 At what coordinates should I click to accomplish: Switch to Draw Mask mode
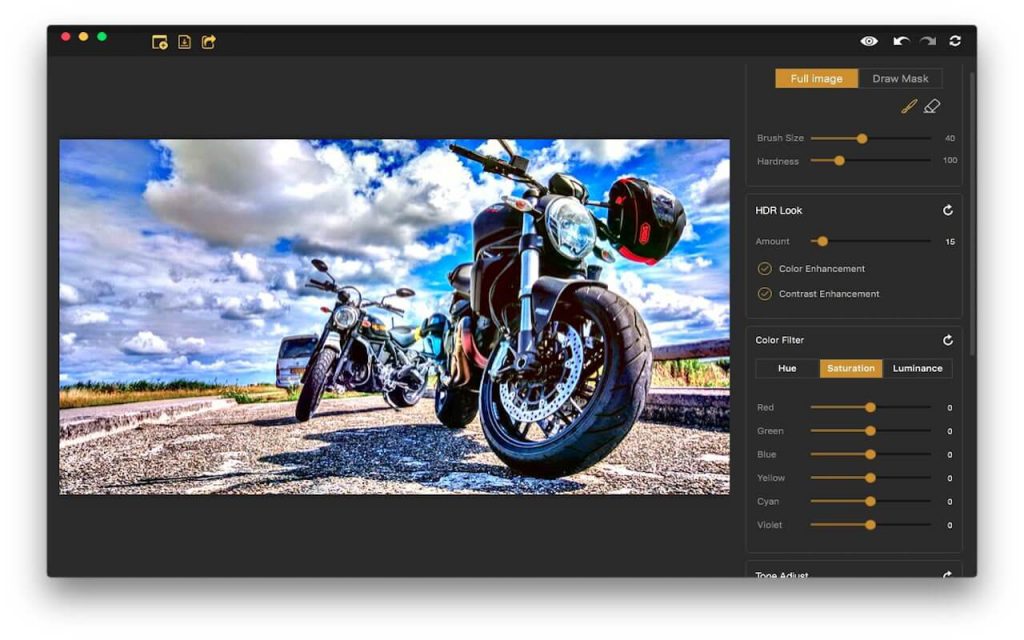[899, 77]
